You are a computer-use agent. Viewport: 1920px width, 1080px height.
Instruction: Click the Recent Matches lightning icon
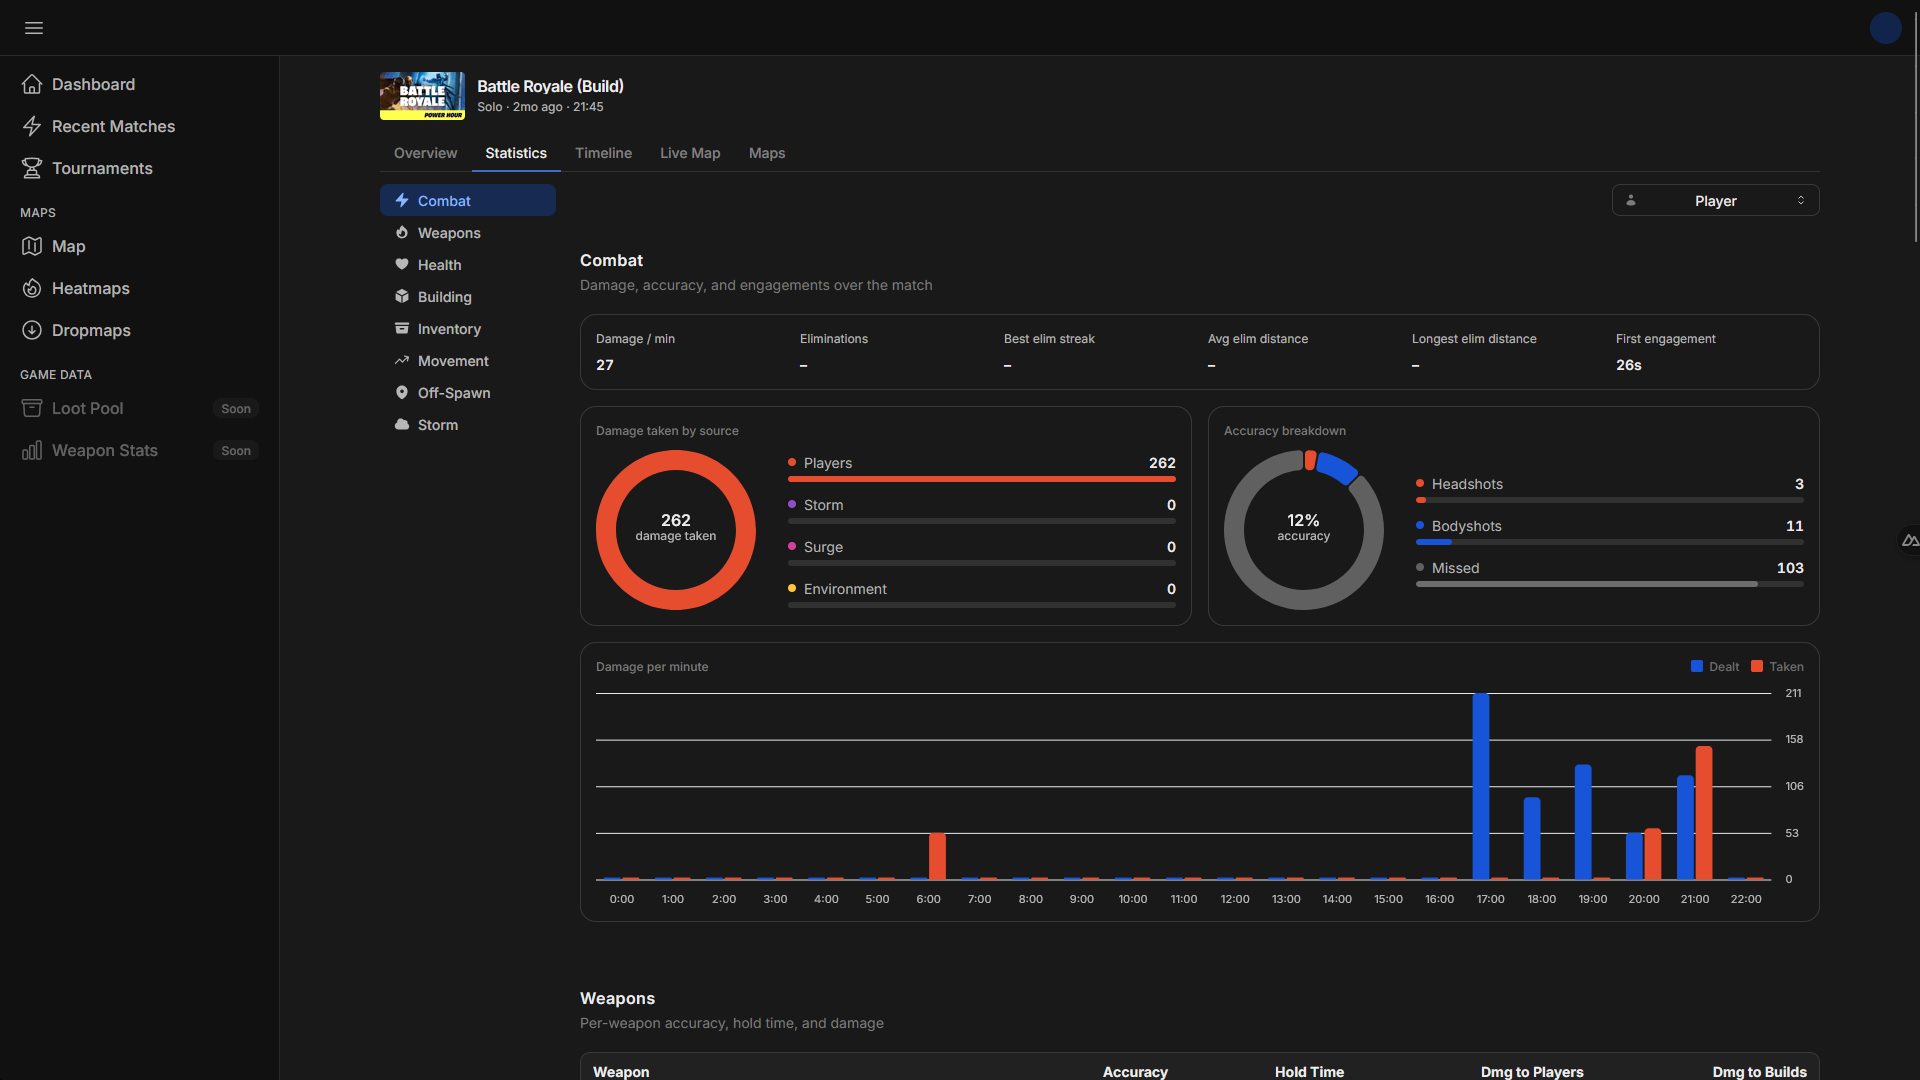coord(32,126)
